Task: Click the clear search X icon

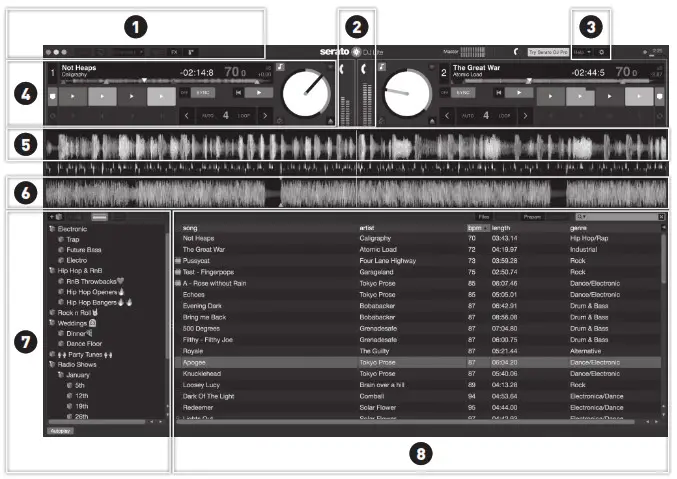Action: 661,217
